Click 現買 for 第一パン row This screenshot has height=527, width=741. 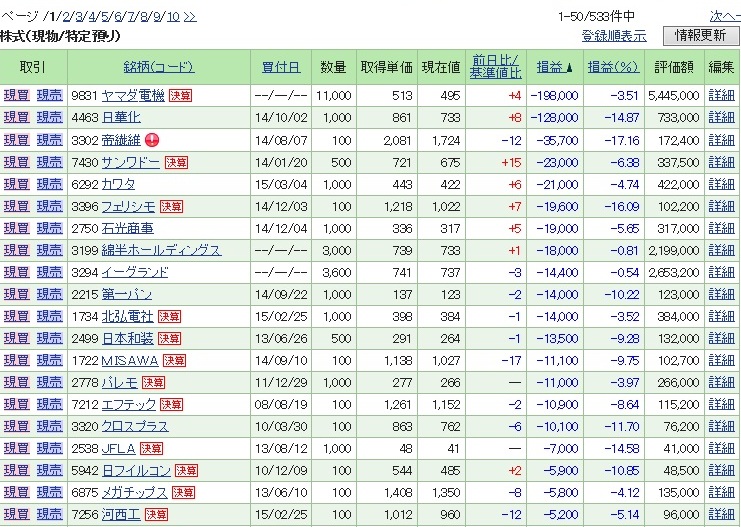pyautogui.click(x=17, y=294)
